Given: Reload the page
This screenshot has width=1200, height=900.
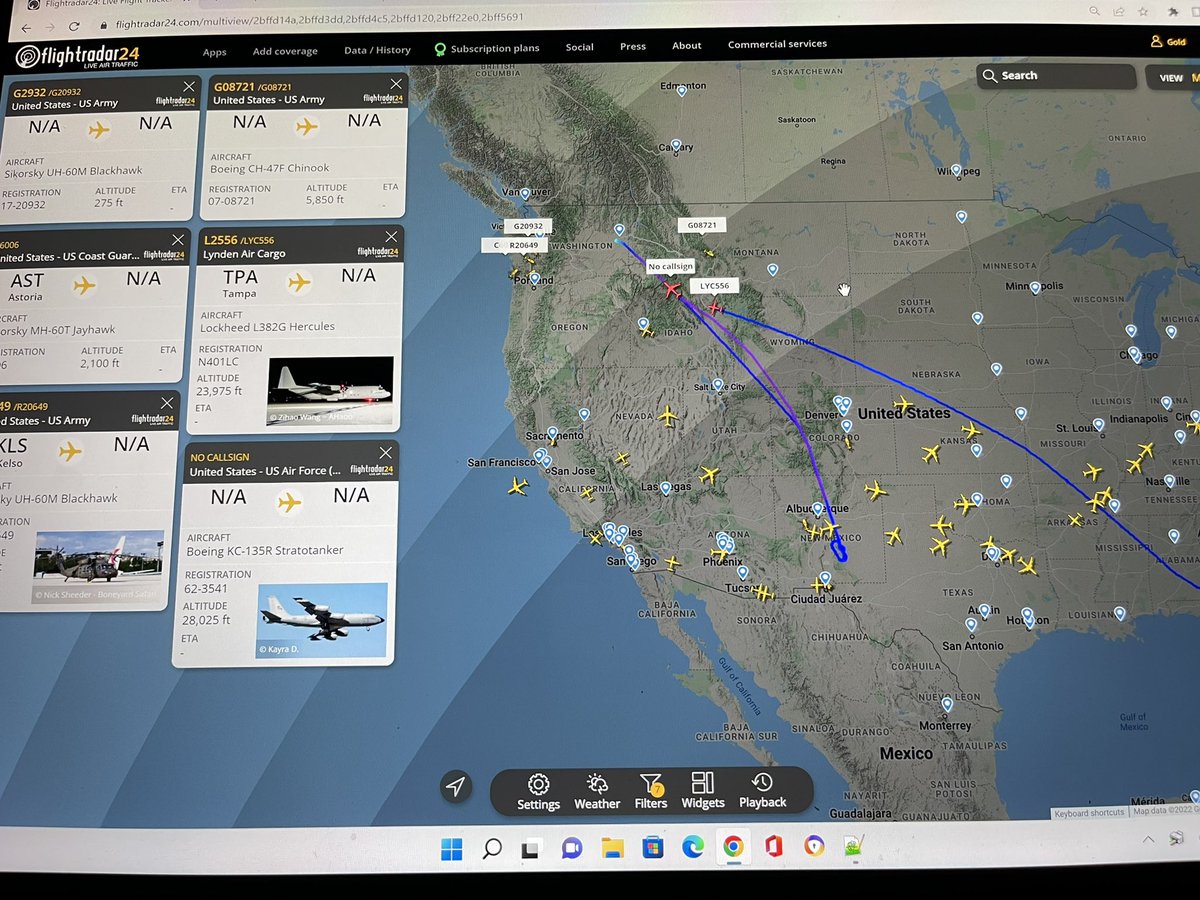Looking at the screenshot, I should (75, 26).
